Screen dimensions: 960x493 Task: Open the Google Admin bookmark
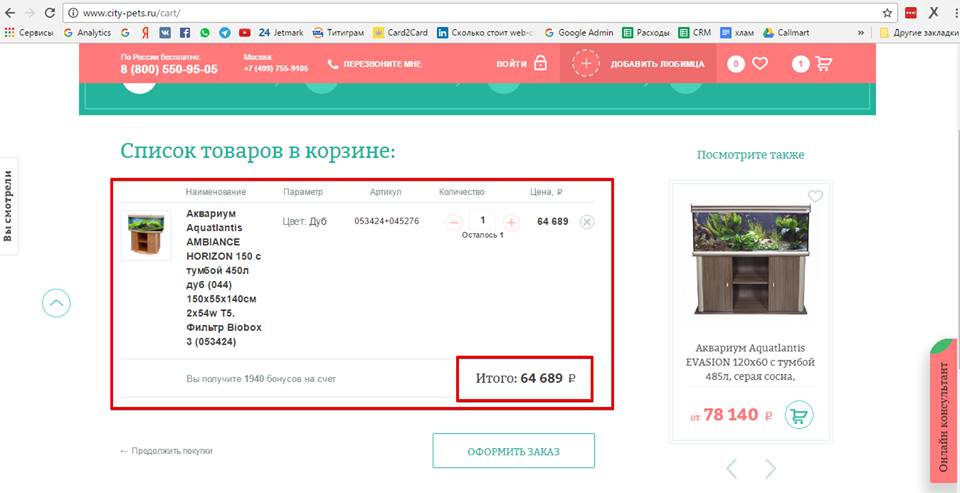[579, 32]
